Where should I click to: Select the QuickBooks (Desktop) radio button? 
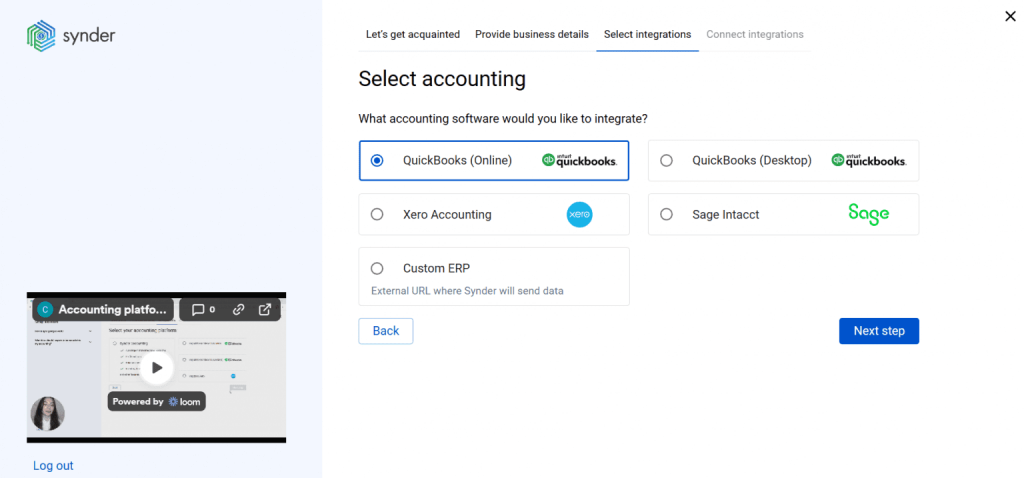click(667, 160)
